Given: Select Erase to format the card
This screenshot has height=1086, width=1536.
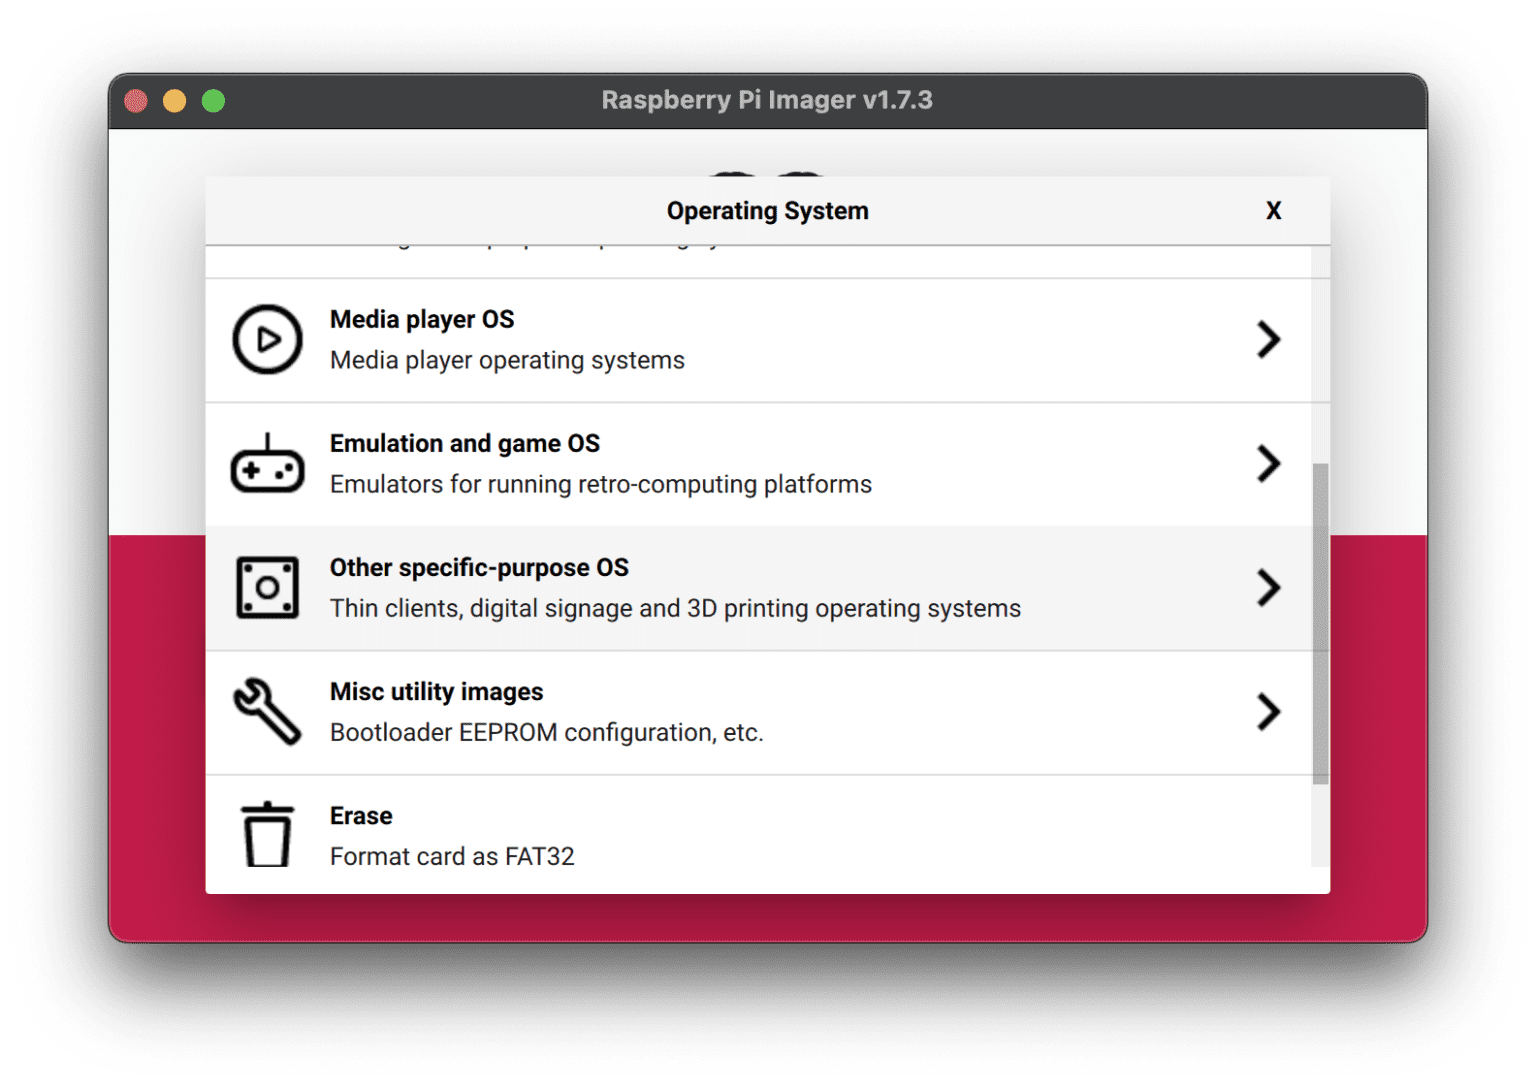Looking at the screenshot, I should coord(361,816).
